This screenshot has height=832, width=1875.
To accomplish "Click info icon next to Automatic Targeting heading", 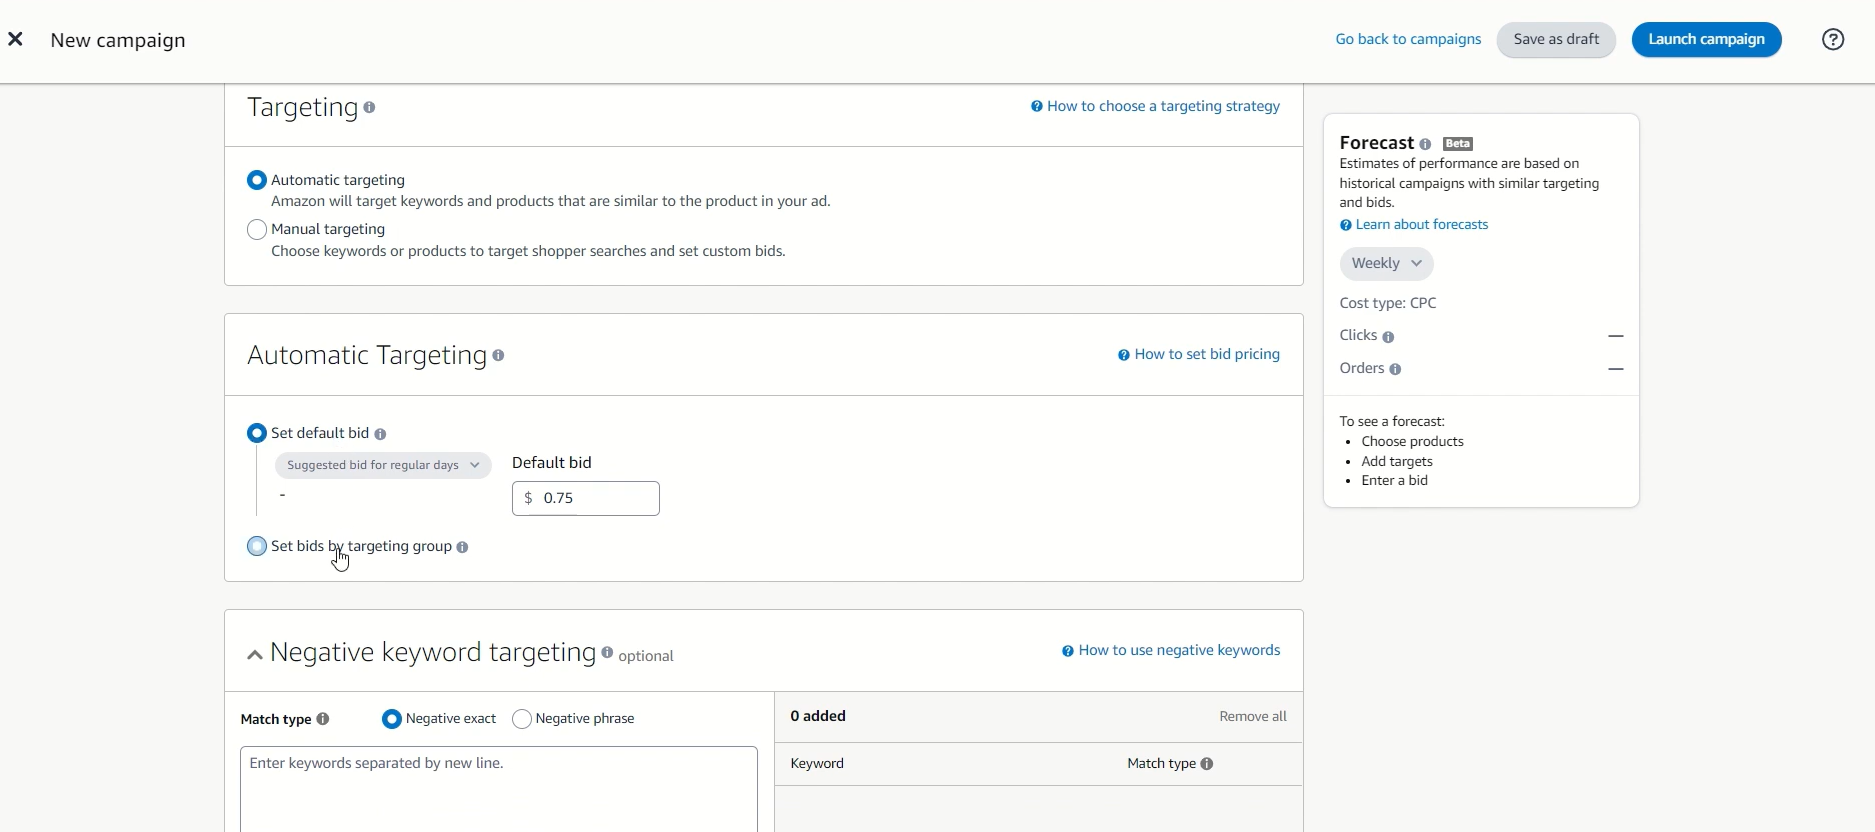I will [498, 355].
